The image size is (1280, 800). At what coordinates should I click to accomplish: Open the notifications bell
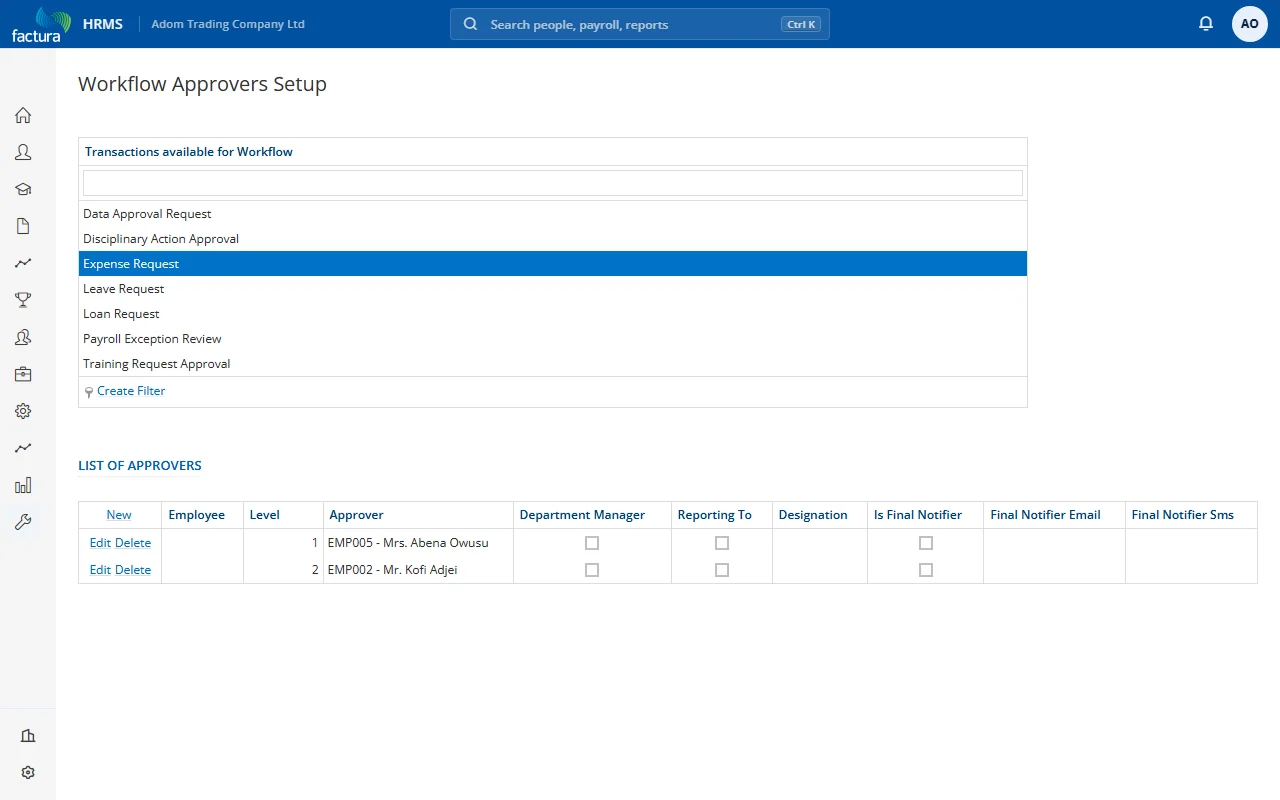pos(1206,24)
